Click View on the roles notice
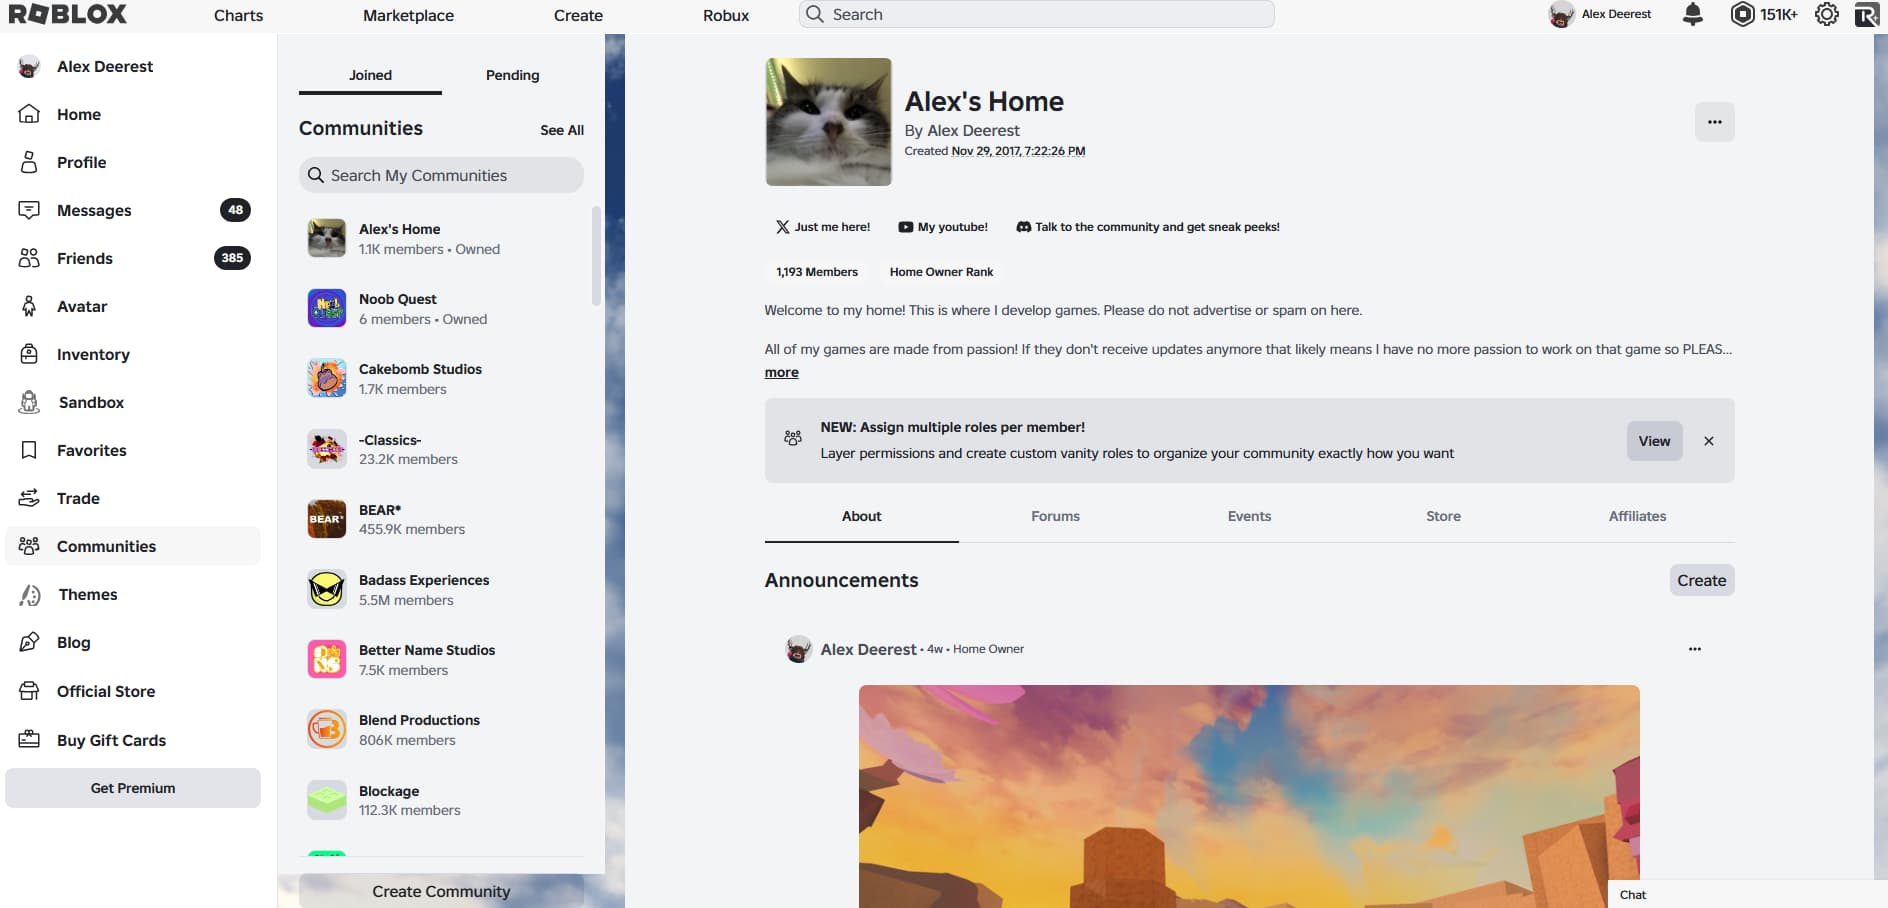Screen dimensions: 1888x908 click(x=1654, y=441)
